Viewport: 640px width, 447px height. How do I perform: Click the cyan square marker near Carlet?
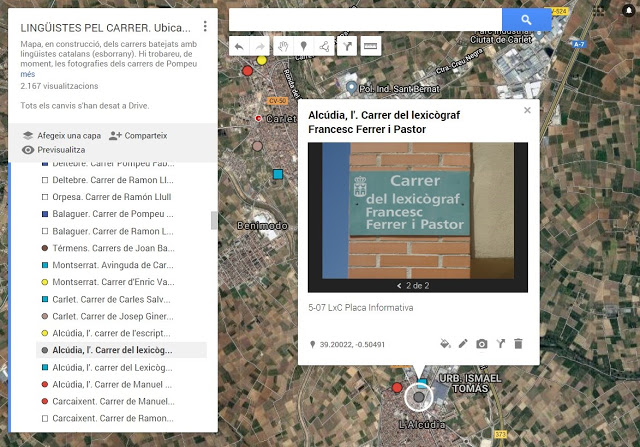(x=278, y=174)
